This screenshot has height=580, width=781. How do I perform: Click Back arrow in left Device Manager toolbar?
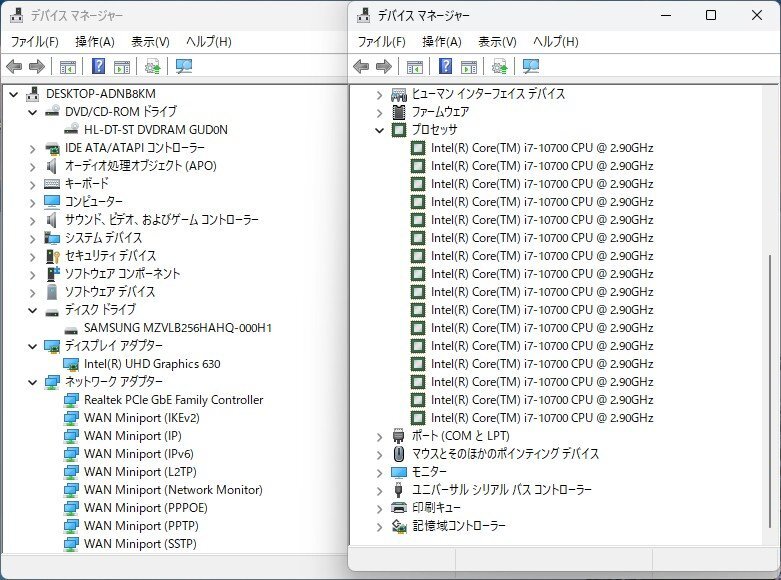click(x=14, y=66)
